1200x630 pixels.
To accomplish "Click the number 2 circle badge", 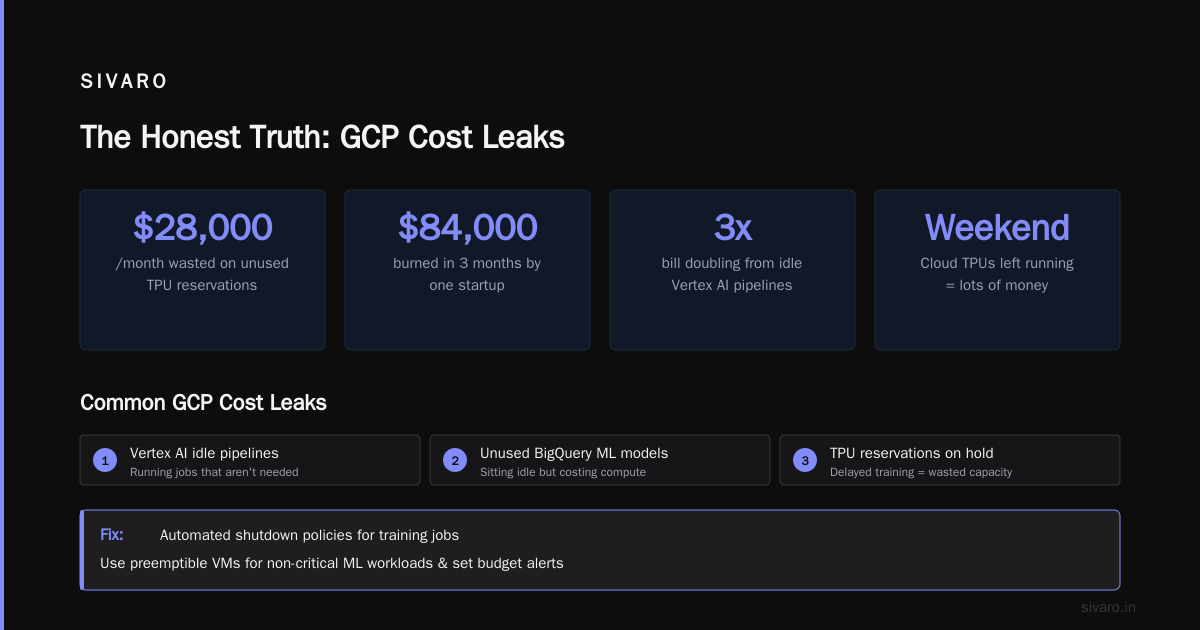I will coord(455,460).
